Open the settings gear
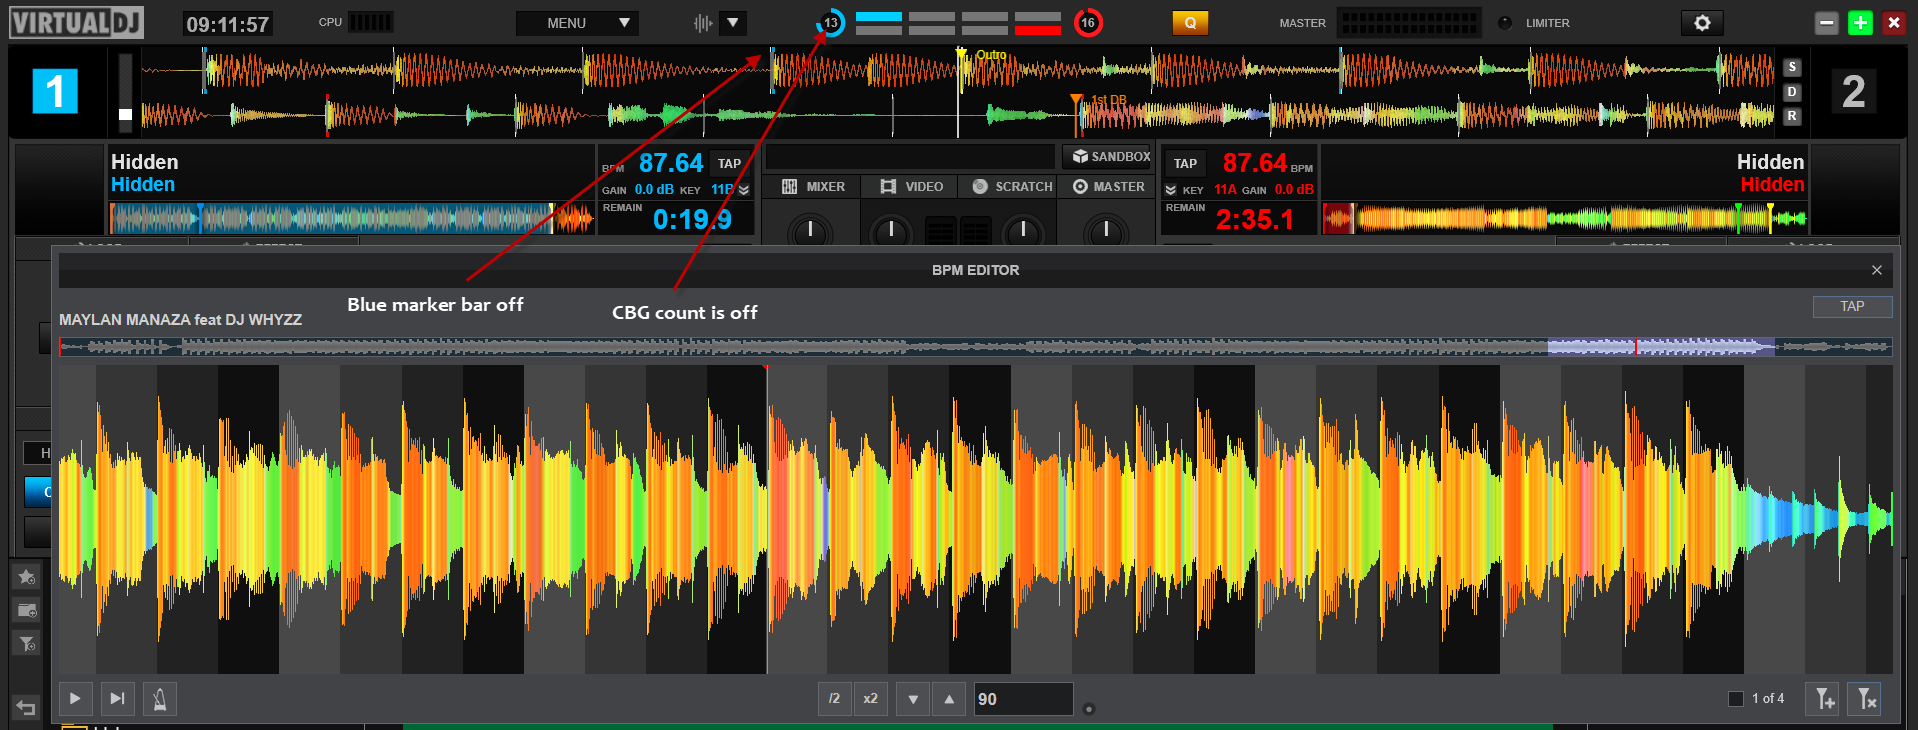Screen dimensions: 1918x730 click(1702, 22)
